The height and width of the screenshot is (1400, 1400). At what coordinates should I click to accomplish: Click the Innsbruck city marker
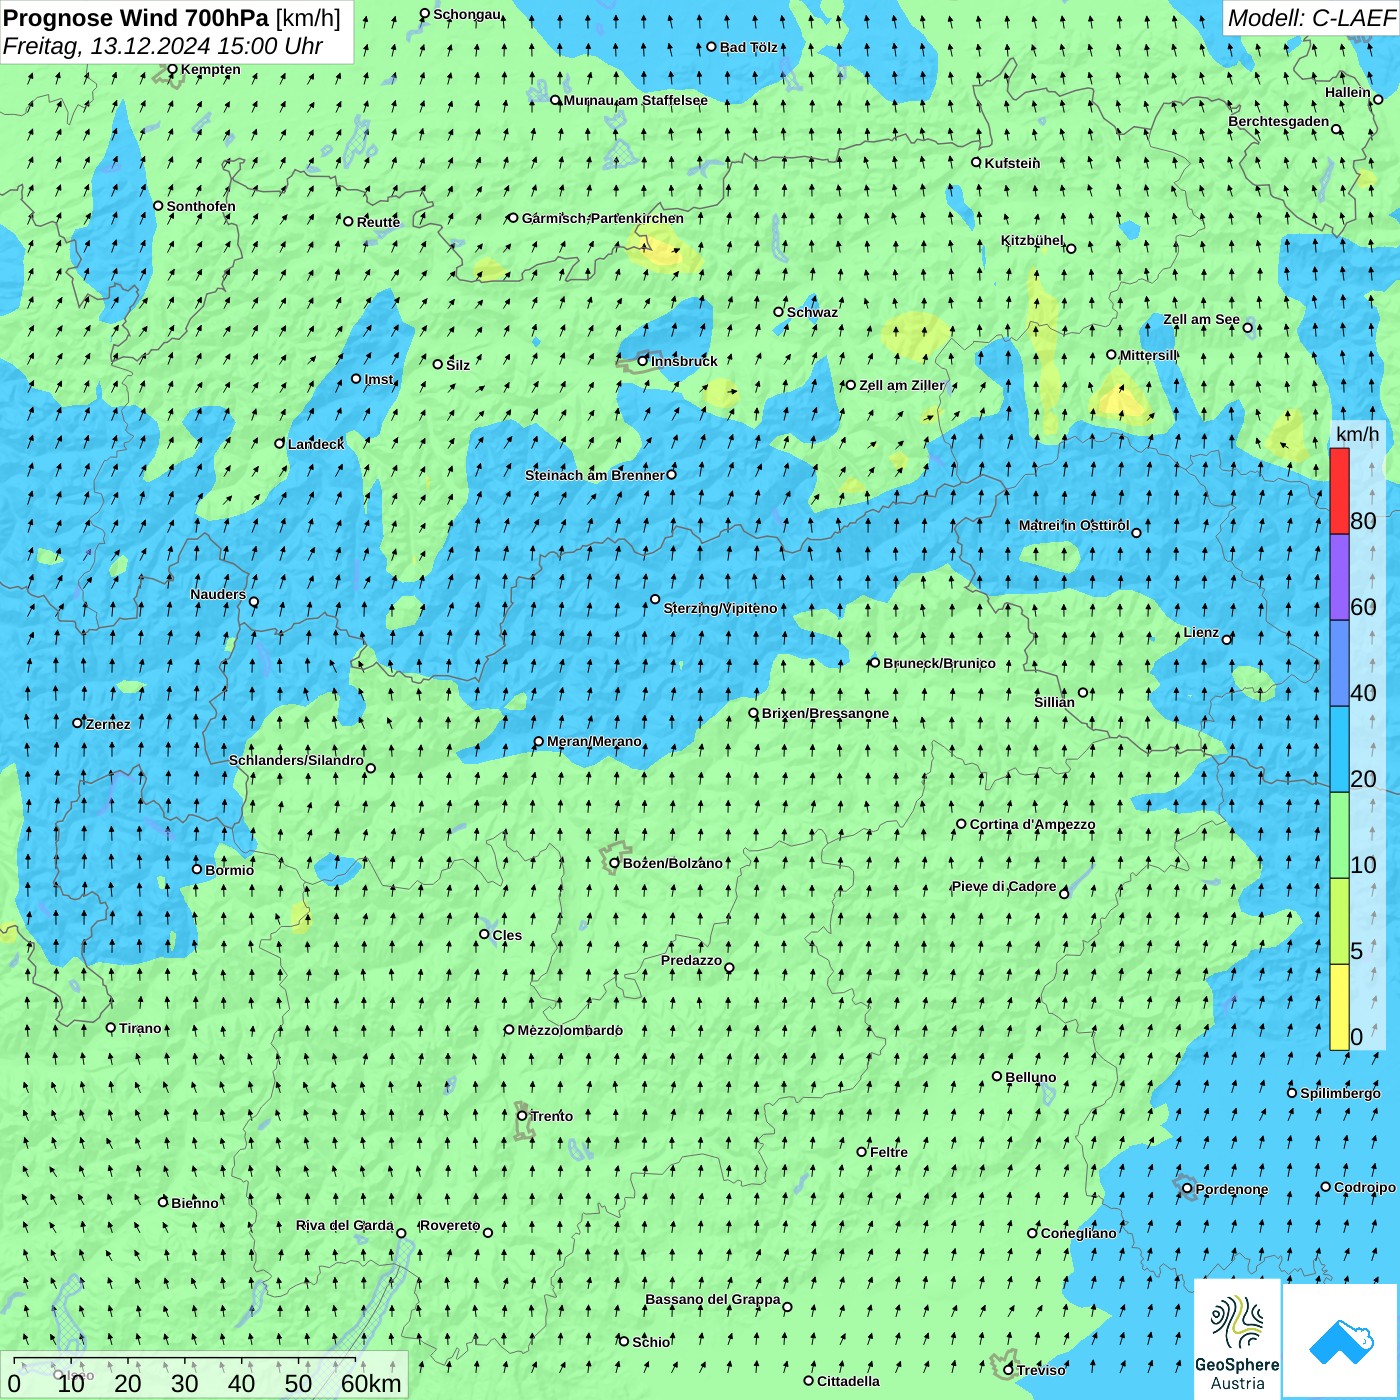(x=643, y=361)
